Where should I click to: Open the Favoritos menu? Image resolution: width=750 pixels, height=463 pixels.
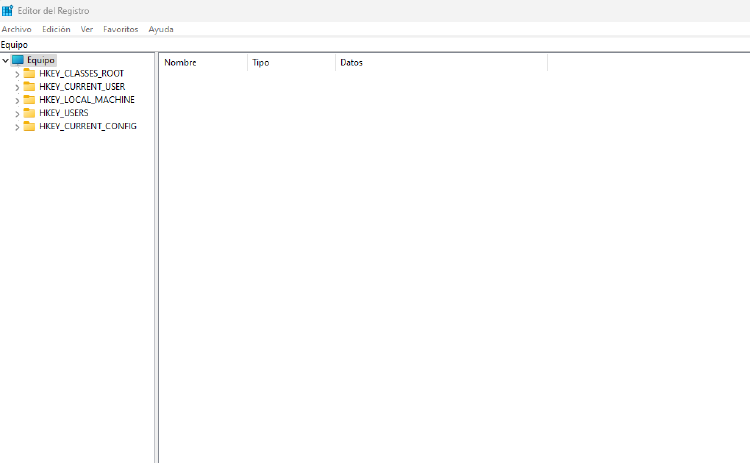point(121,29)
